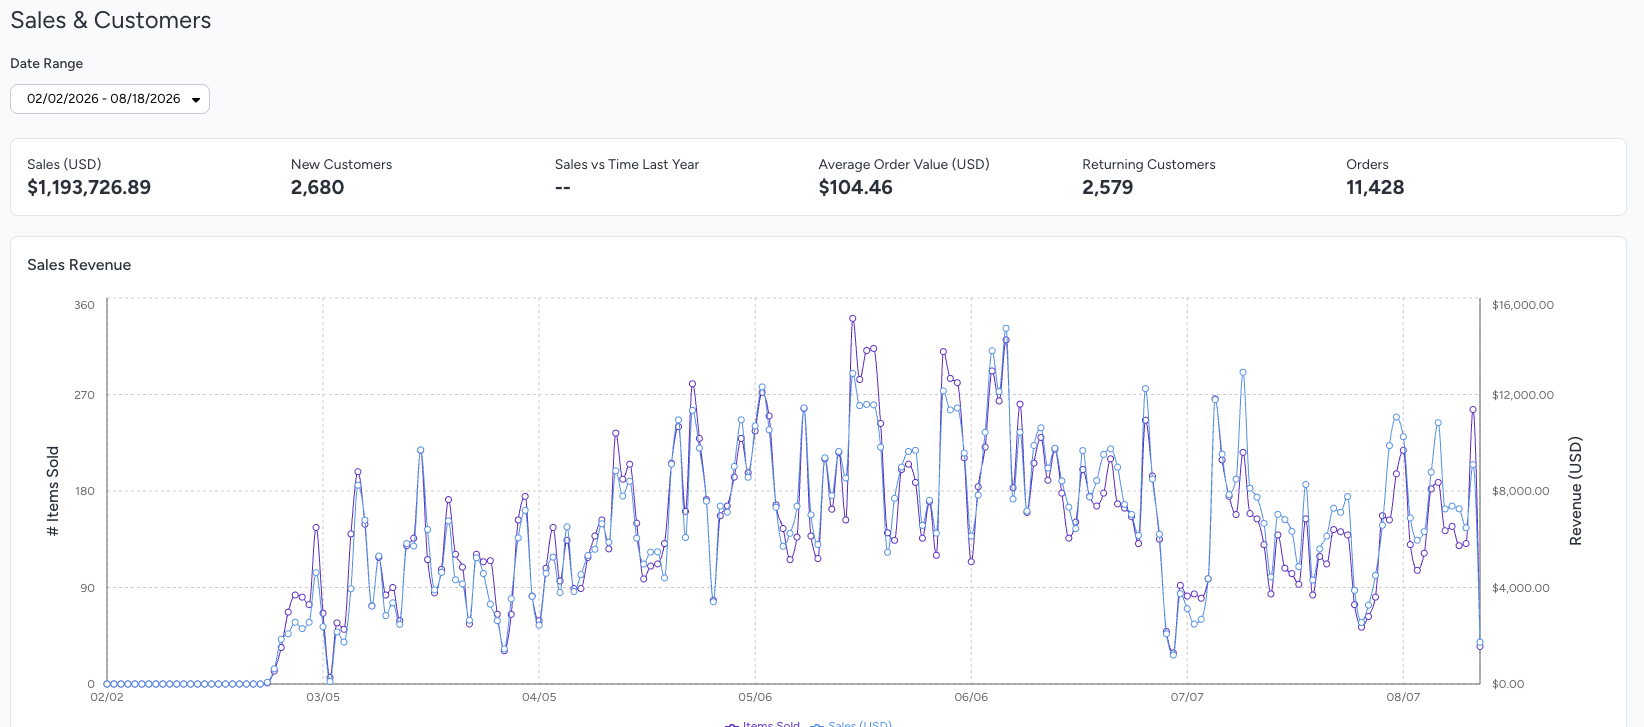Screen dimensions: 1644x727
Task: Click the 'New Customers' metric label
Action: pyautogui.click(x=341, y=164)
